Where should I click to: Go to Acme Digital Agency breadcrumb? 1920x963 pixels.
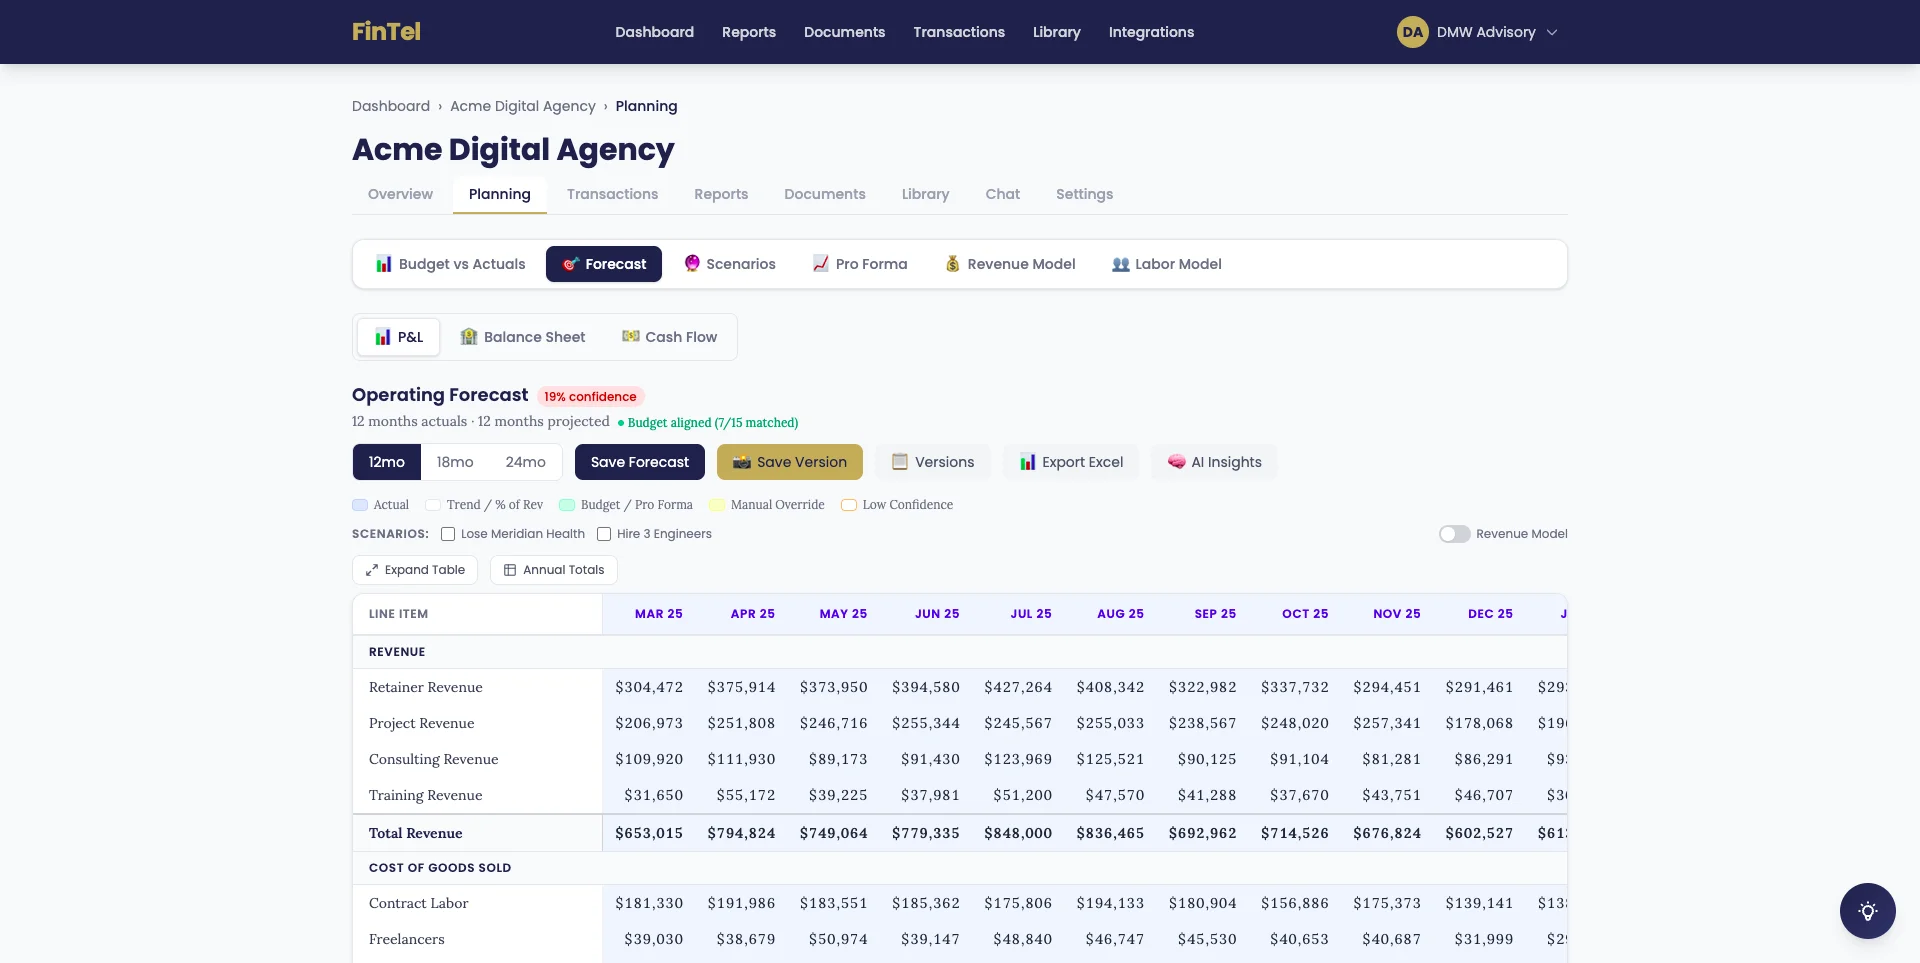coord(522,106)
